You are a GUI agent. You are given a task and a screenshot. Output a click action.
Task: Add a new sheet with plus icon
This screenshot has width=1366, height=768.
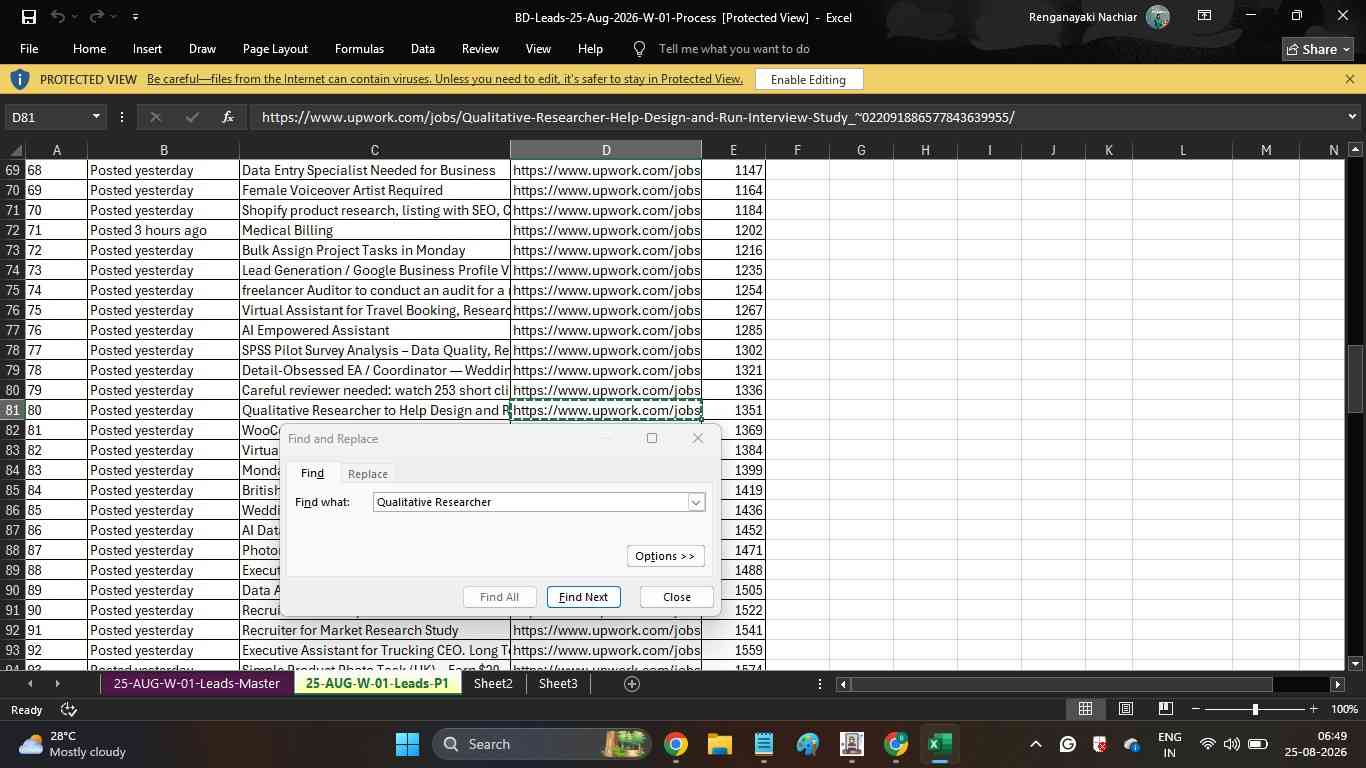631,684
